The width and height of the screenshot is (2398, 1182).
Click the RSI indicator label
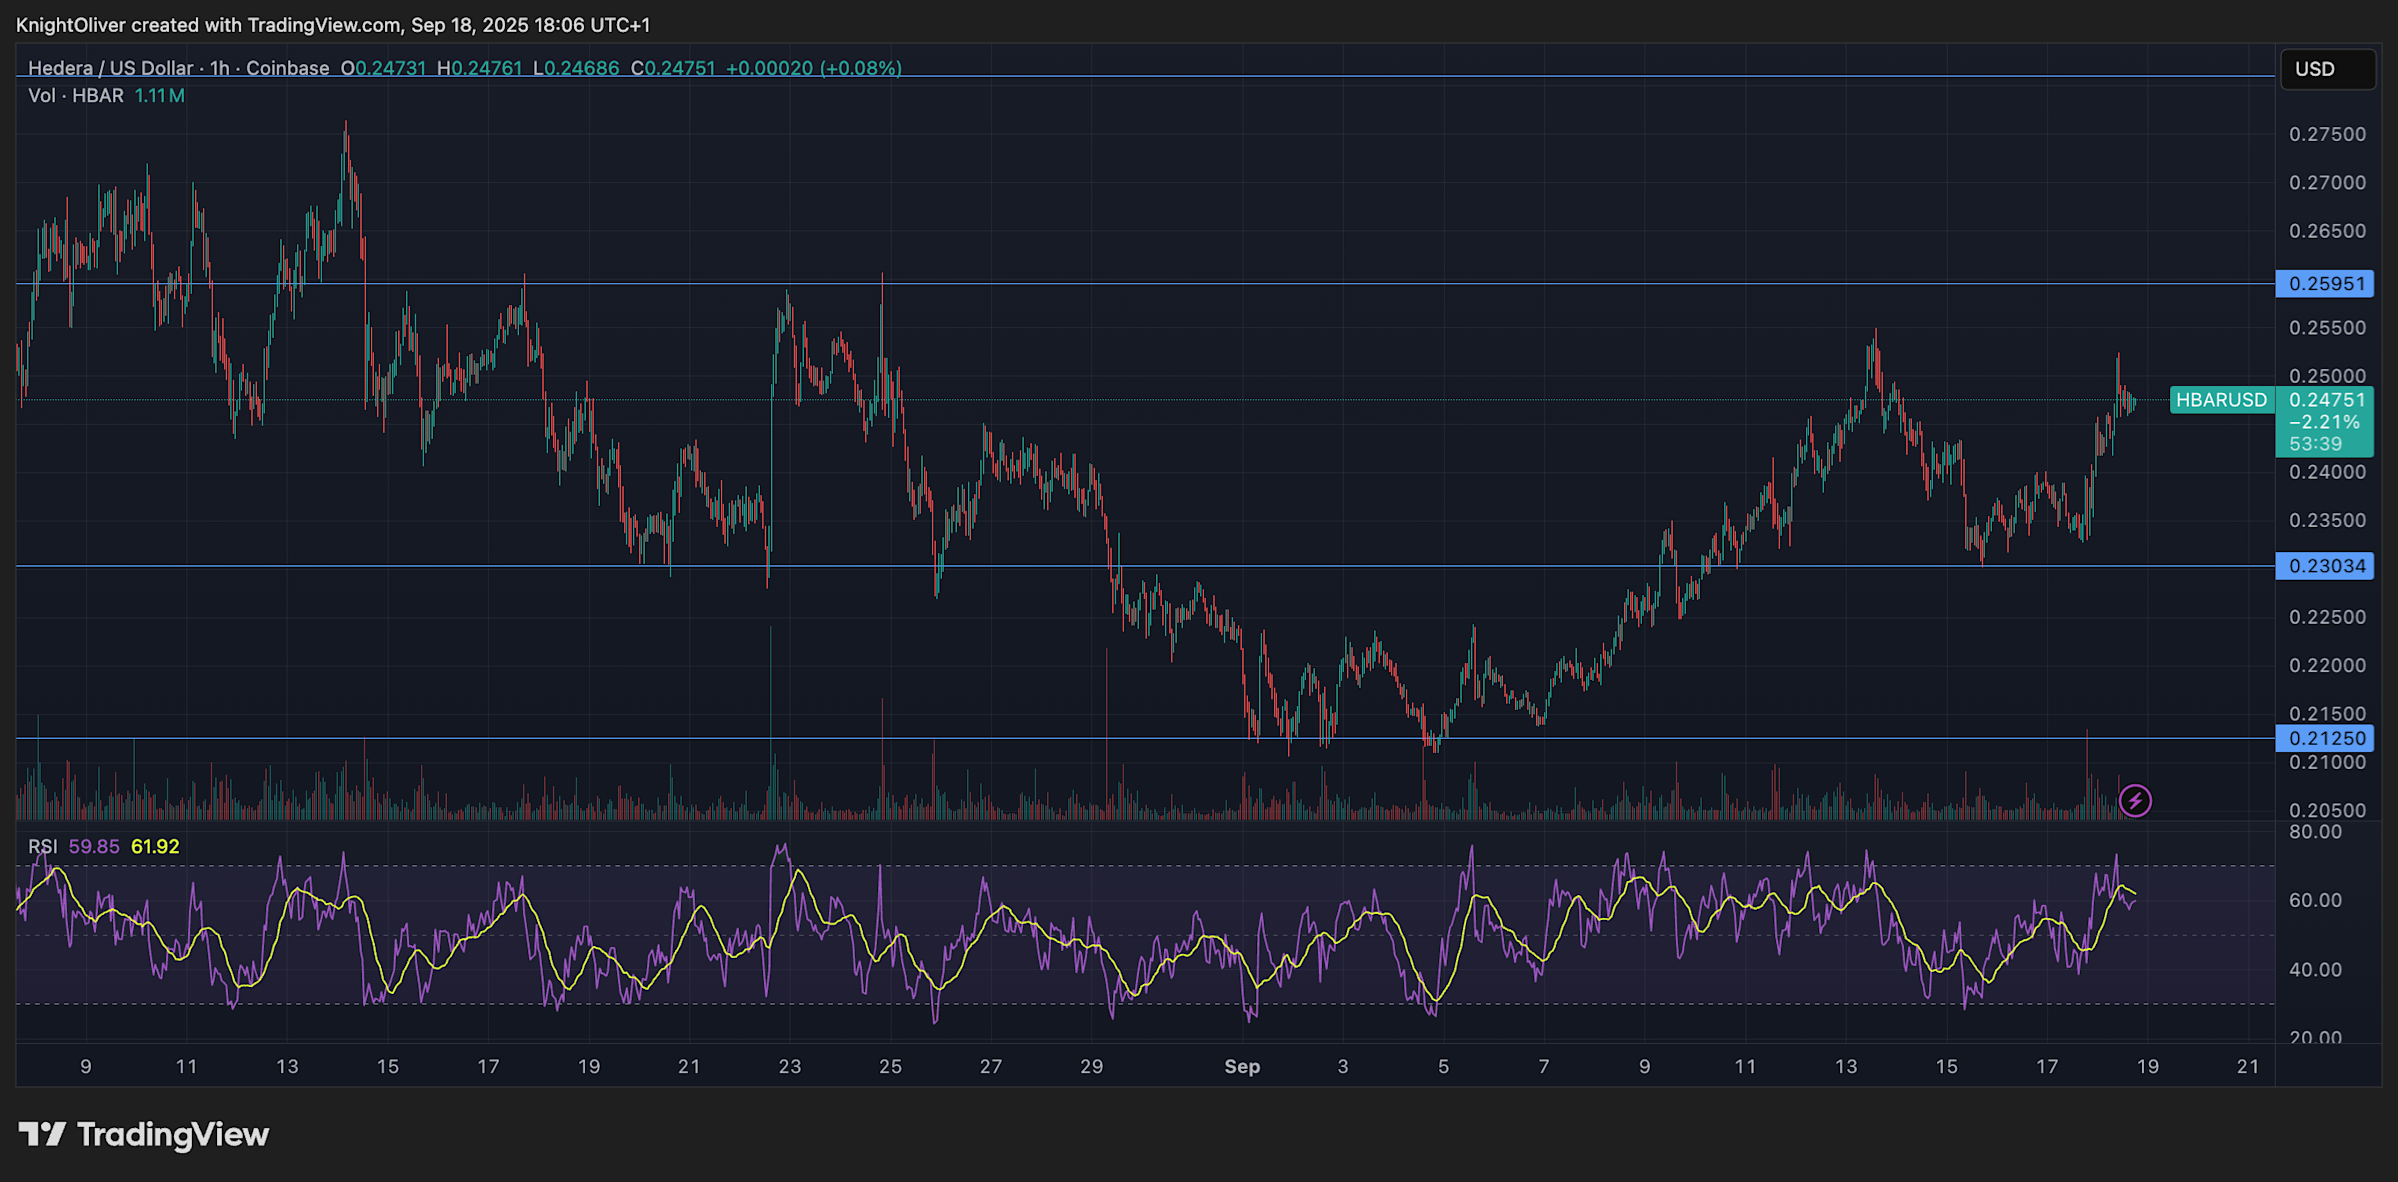42,846
